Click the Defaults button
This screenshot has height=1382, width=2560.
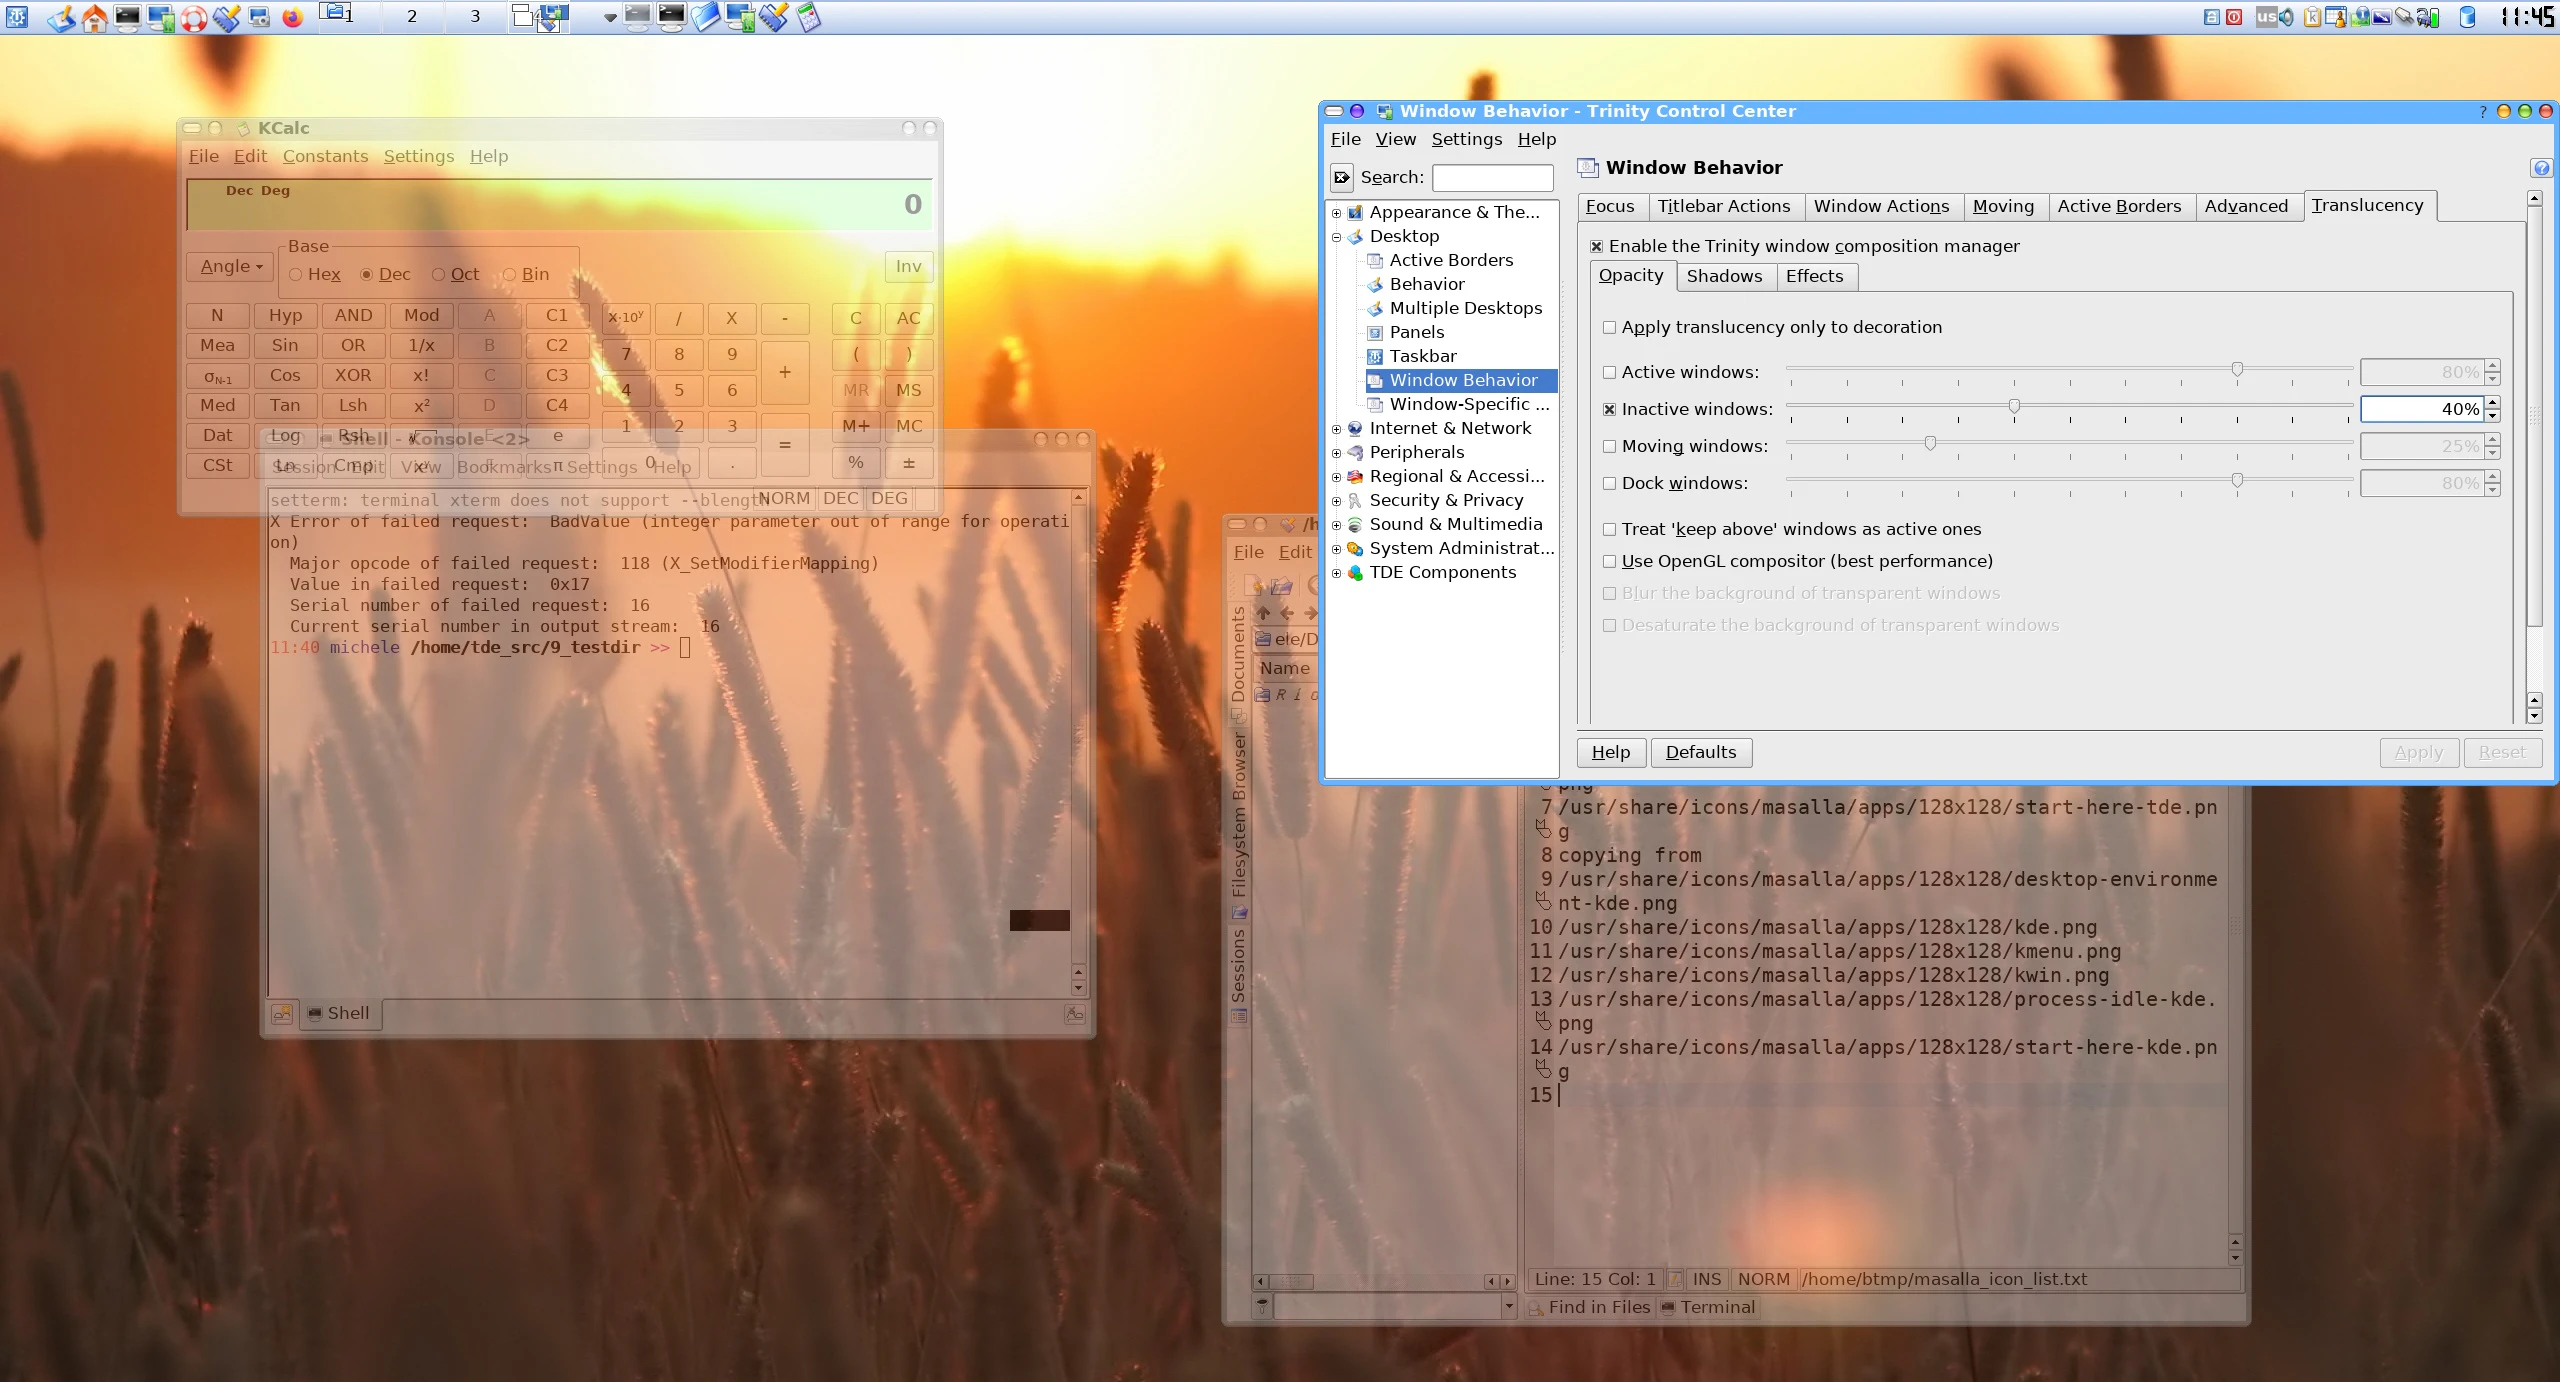[1700, 752]
